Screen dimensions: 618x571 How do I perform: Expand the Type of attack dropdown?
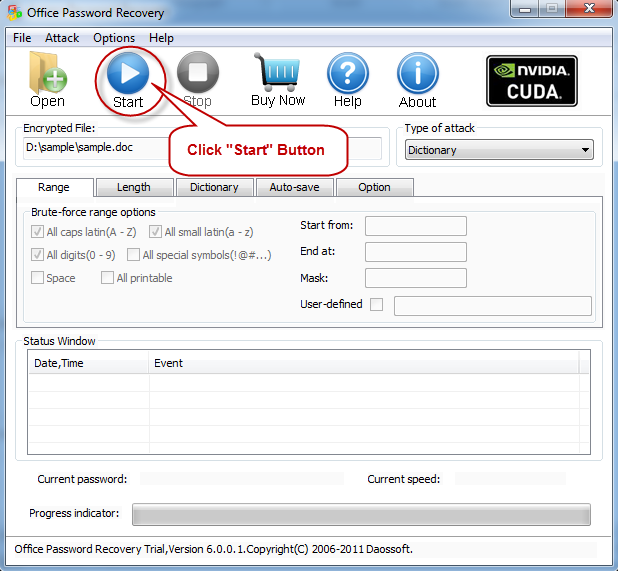(x=499, y=150)
